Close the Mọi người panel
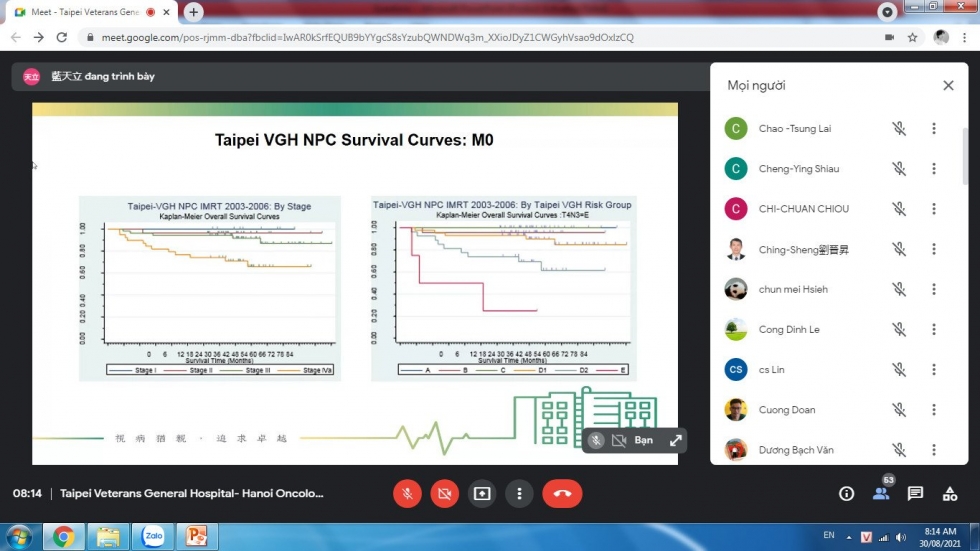 click(x=948, y=86)
